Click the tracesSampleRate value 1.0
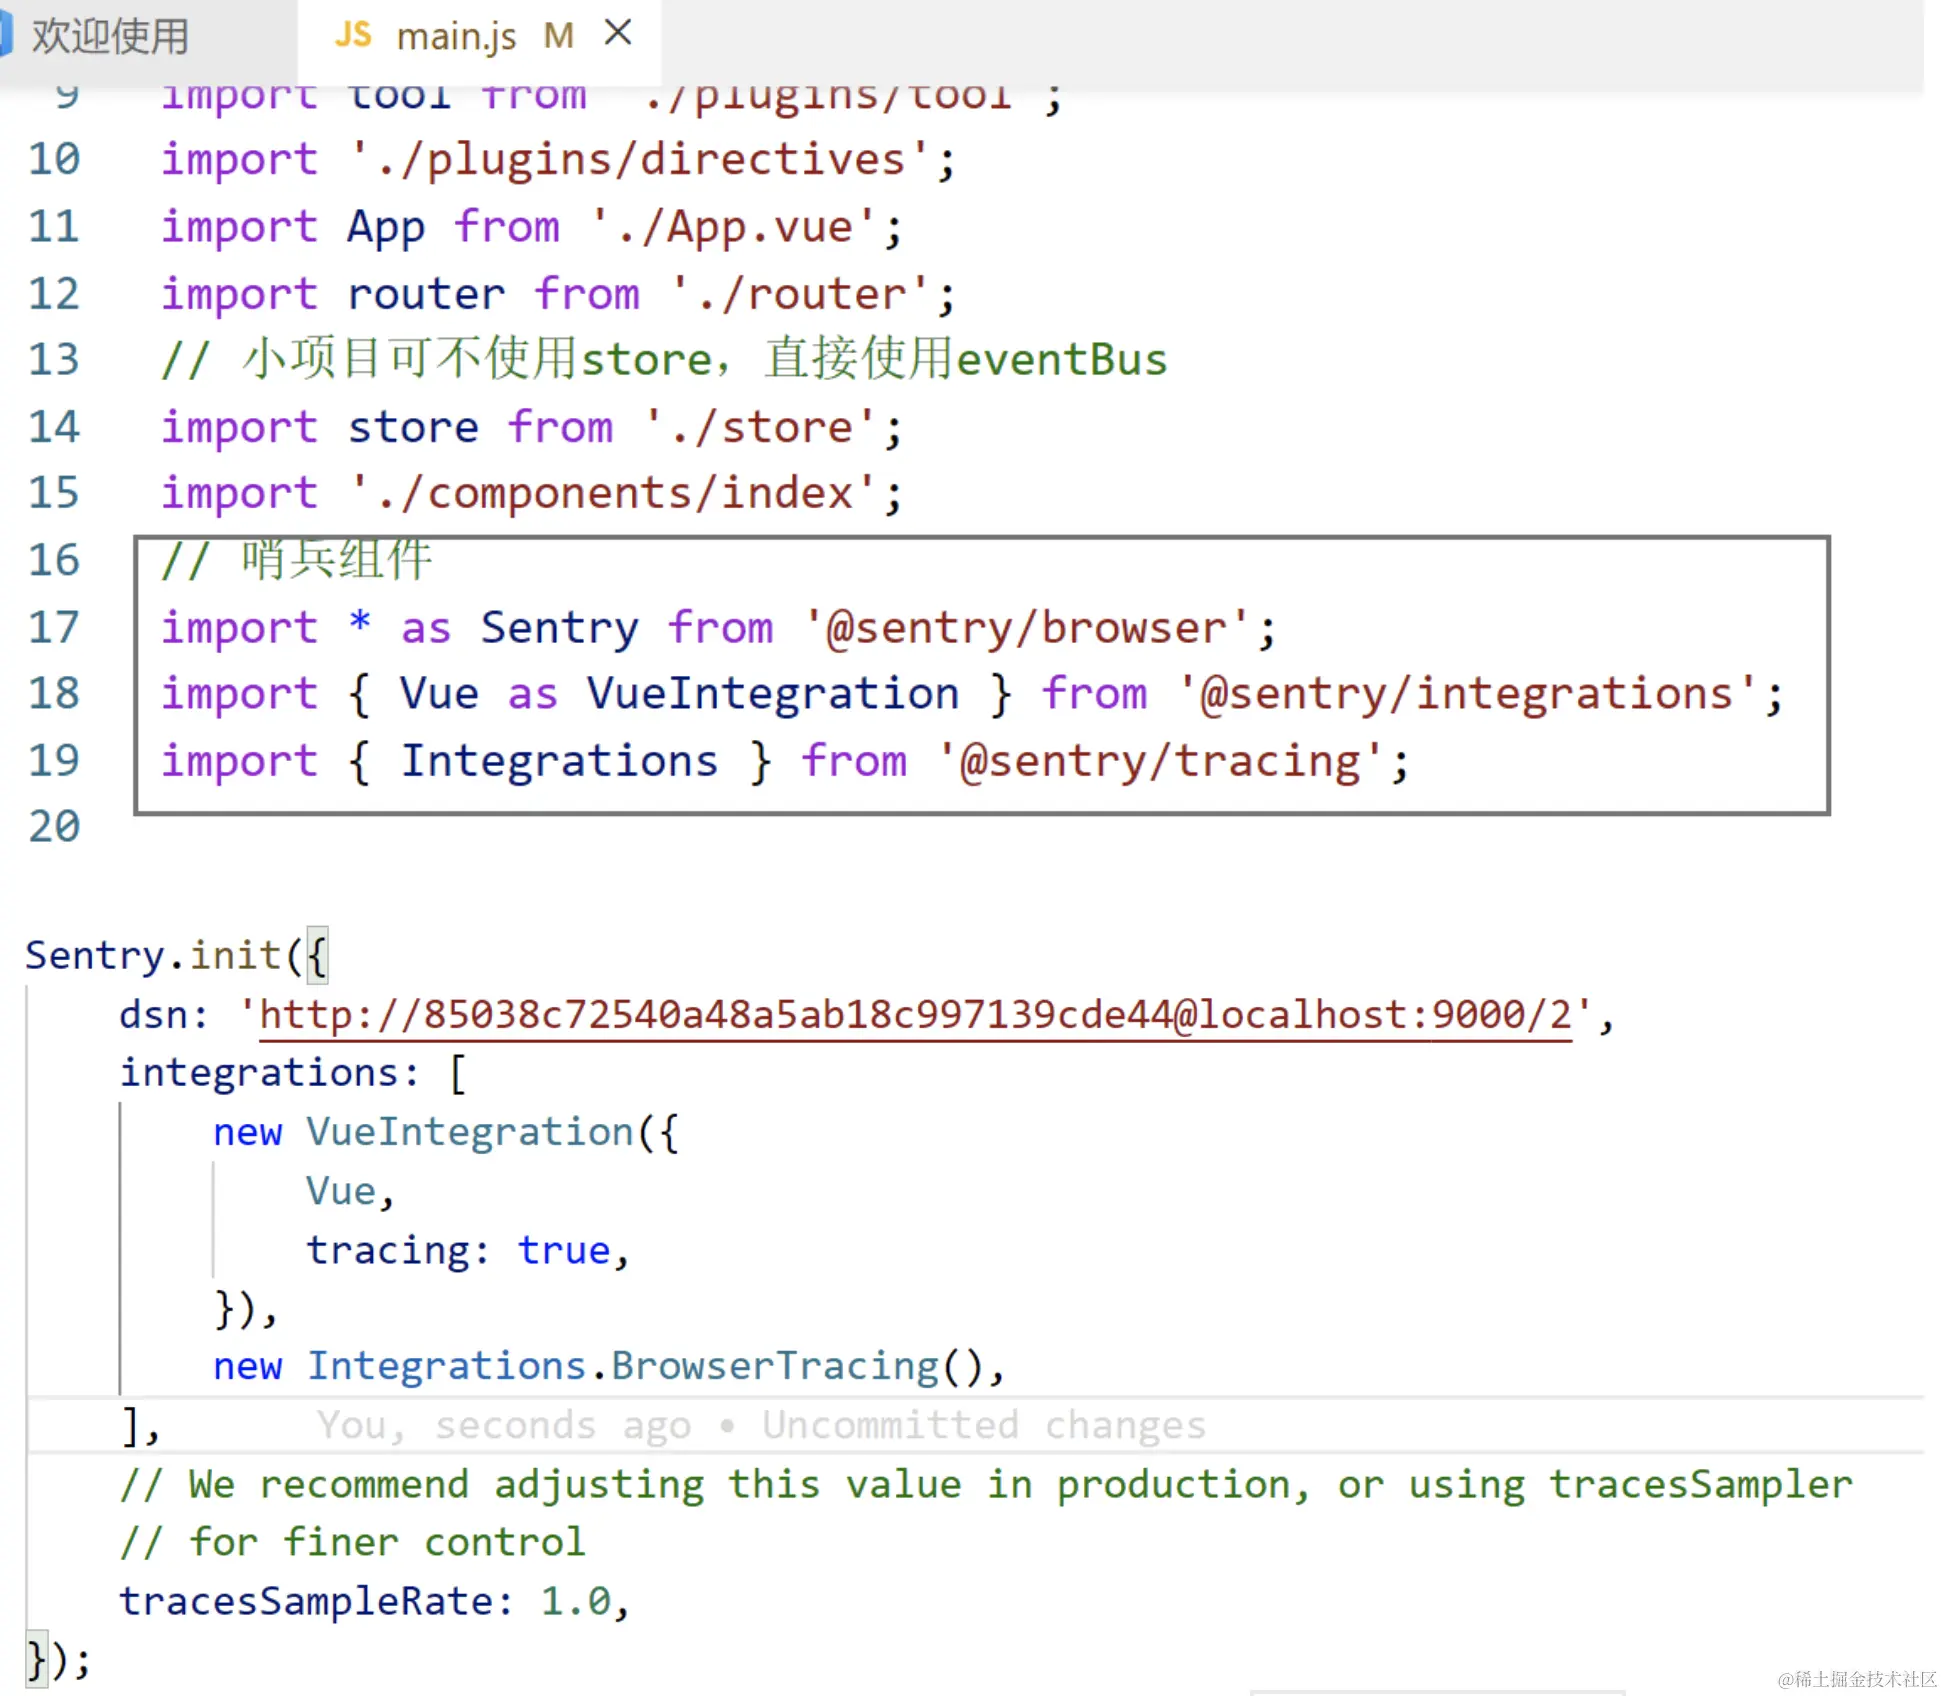Viewport: 1944px width, 1696px height. pos(575,1601)
